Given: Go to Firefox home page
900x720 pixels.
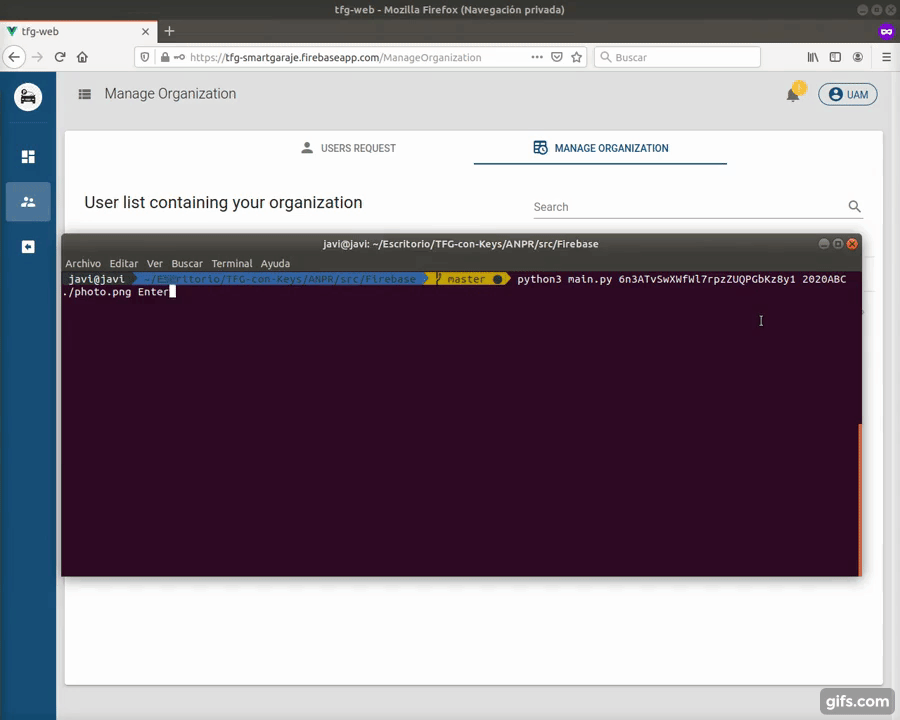Looking at the screenshot, I should tap(82, 58).
